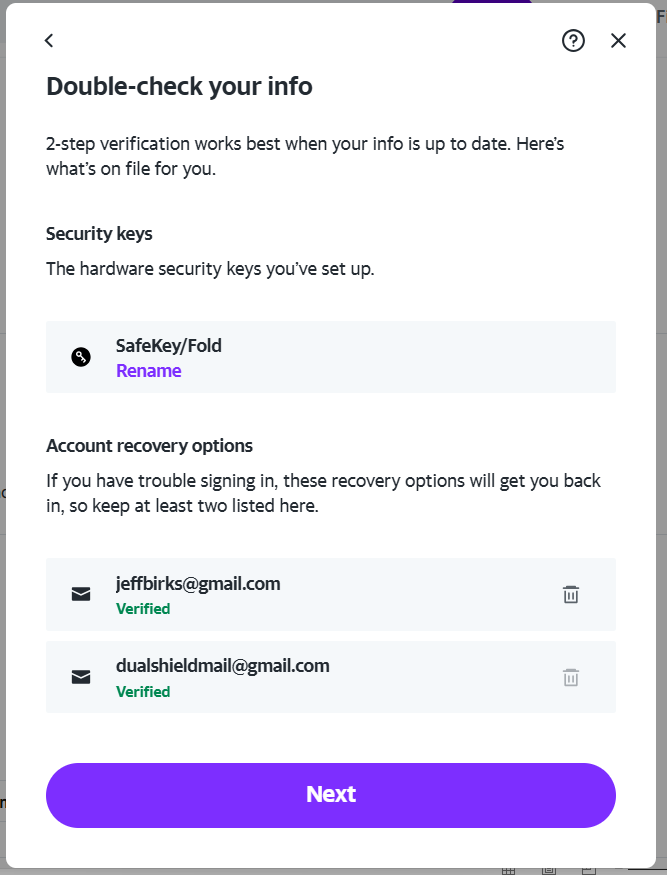Viewport: 667px width, 875px height.
Task: Click the security key icon beside SafeKey/Fold
Action: 81,357
